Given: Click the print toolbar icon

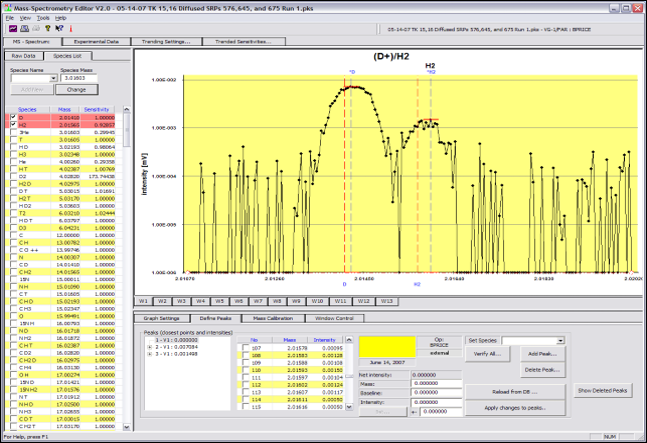Looking at the screenshot, I should (35, 29).
